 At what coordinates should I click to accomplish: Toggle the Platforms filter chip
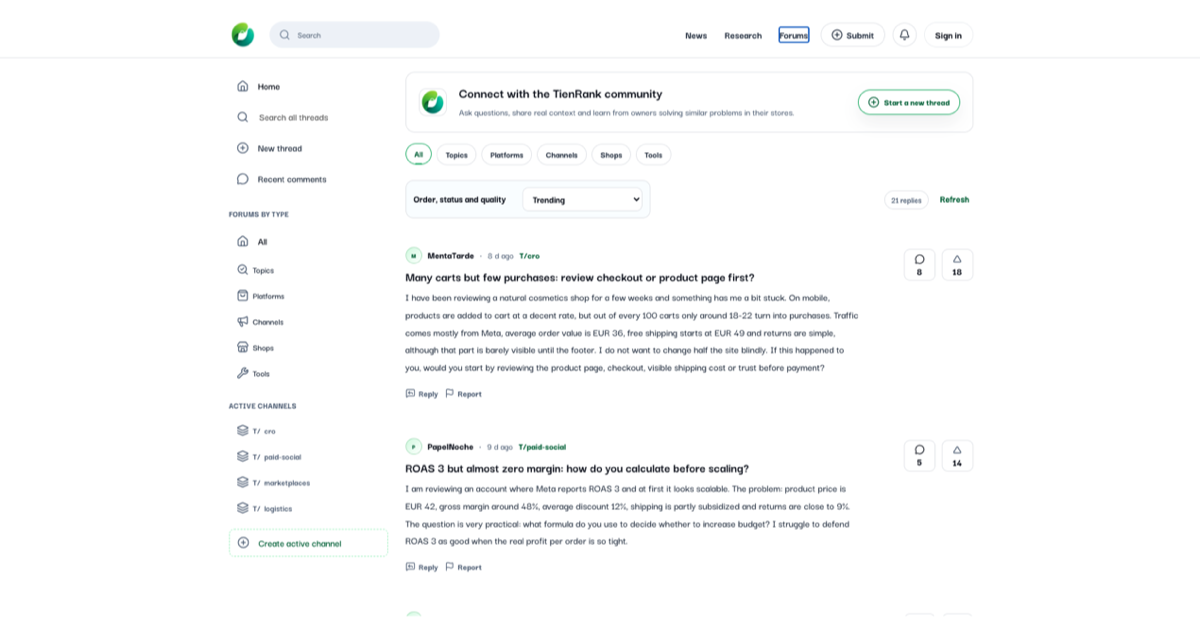tap(507, 155)
